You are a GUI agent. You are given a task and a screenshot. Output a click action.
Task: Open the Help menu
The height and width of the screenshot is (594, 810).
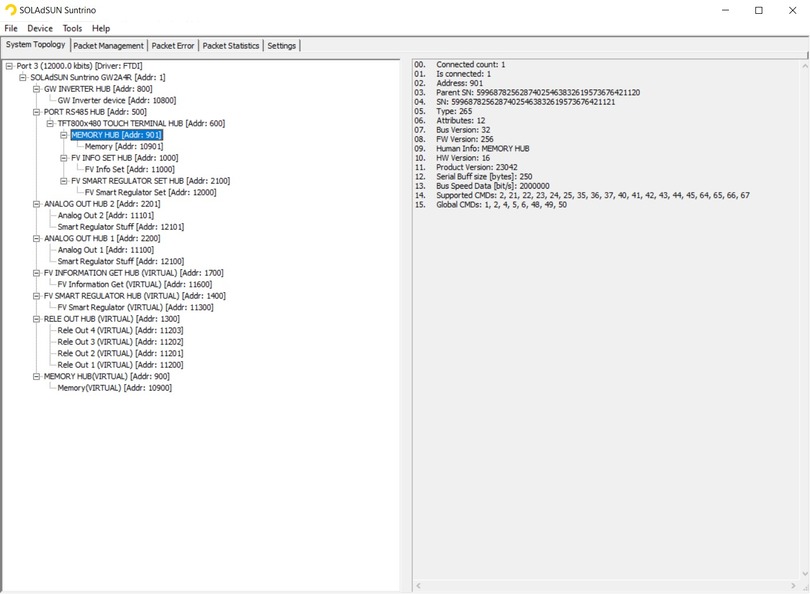click(101, 28)
